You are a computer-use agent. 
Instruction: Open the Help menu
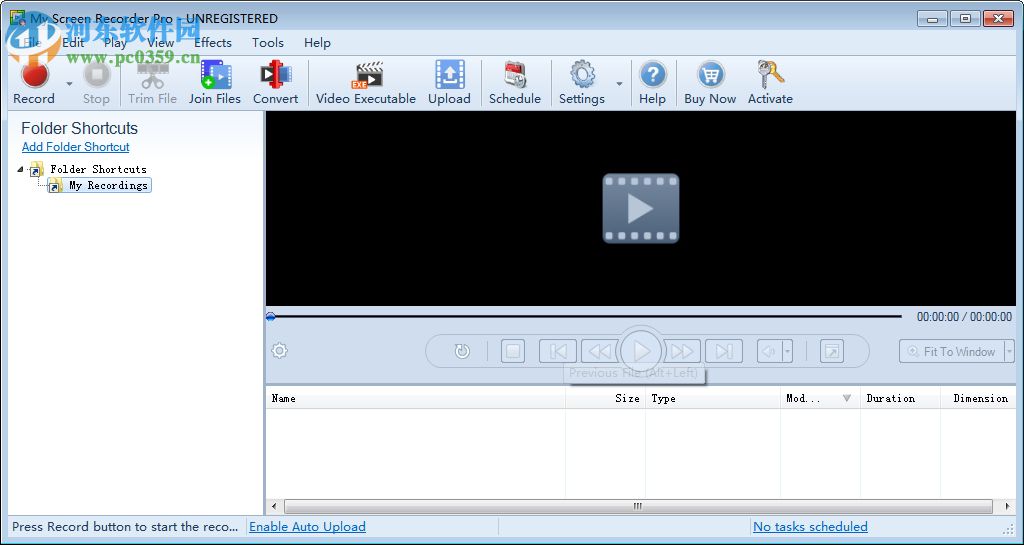(317, 42)
